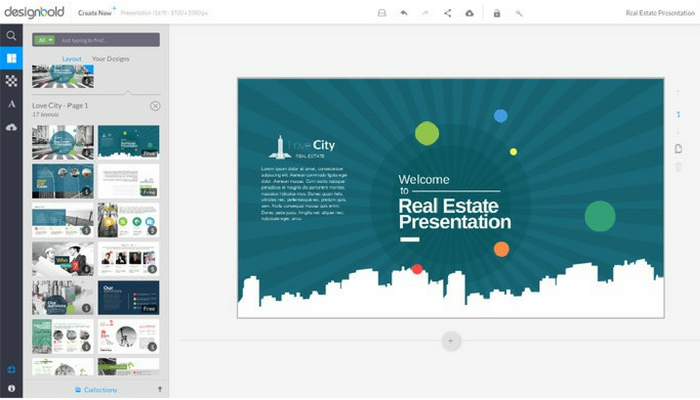Move page up with the arrow
Viewport: 700px width, 400px height.
[678, 93]
